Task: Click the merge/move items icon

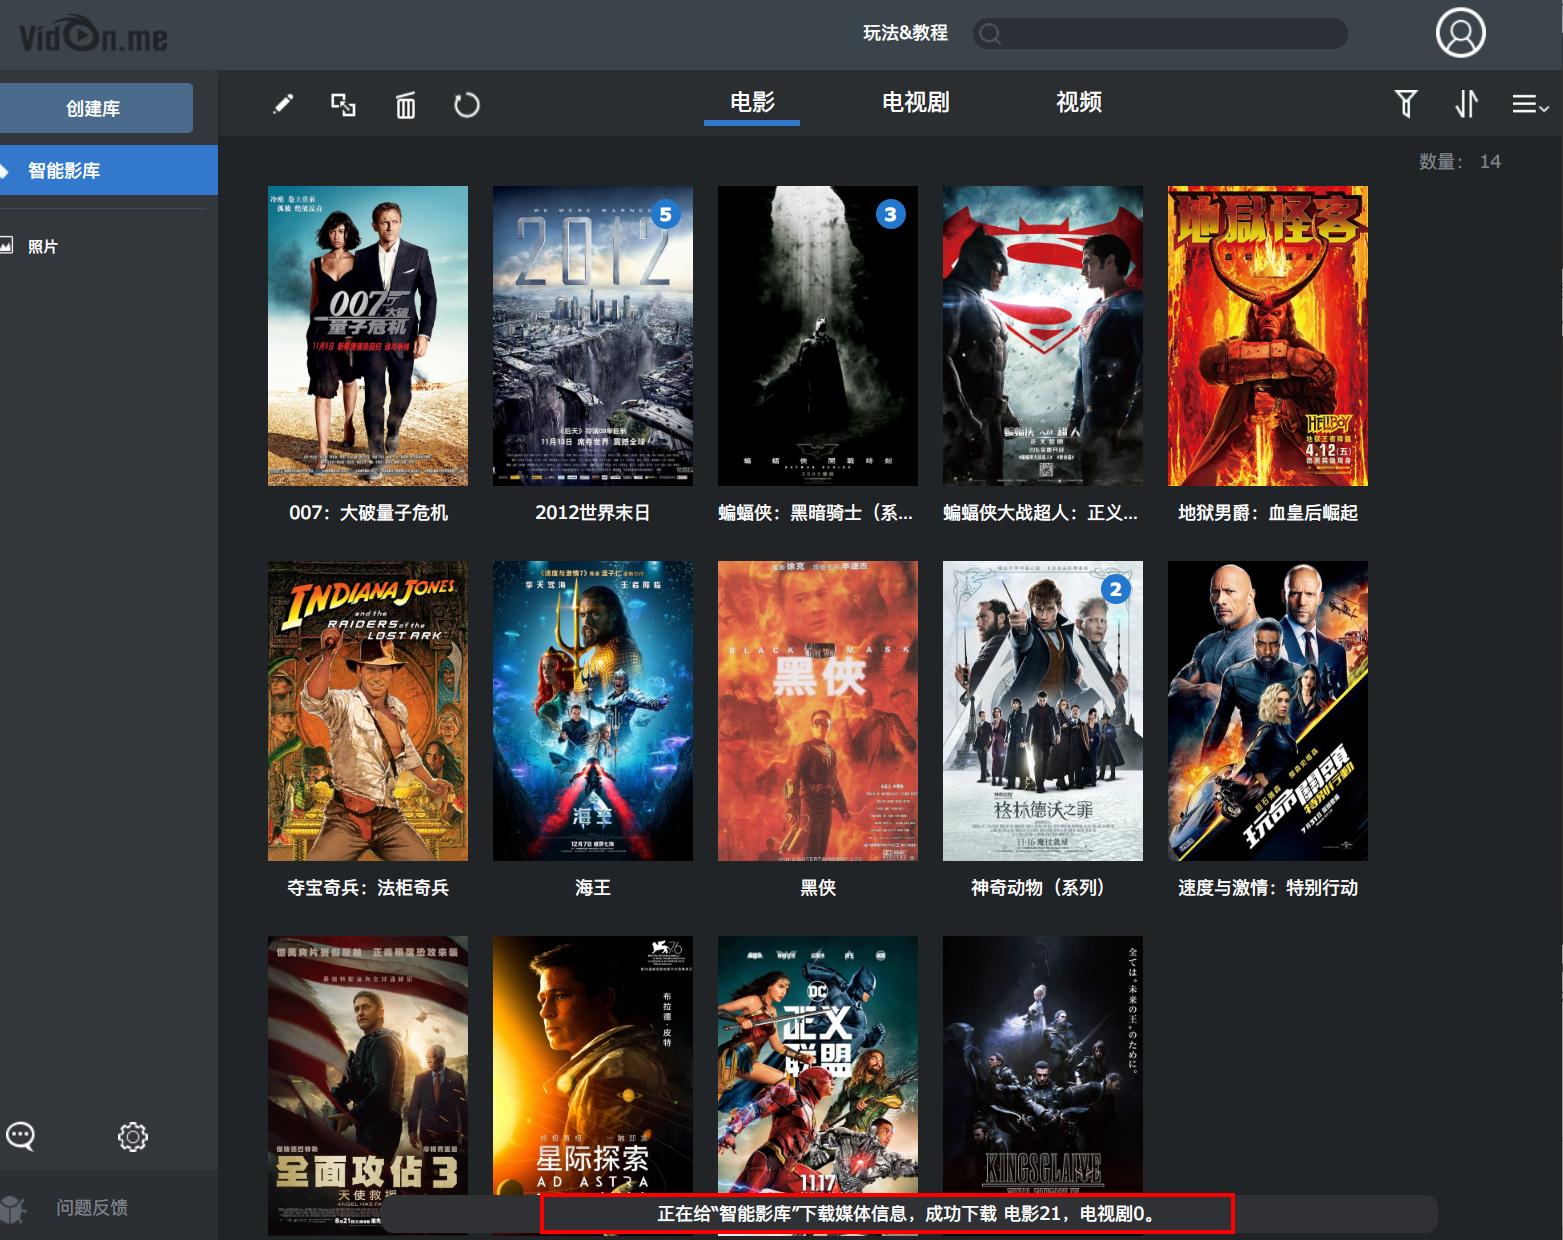Action: coord(343,104)
